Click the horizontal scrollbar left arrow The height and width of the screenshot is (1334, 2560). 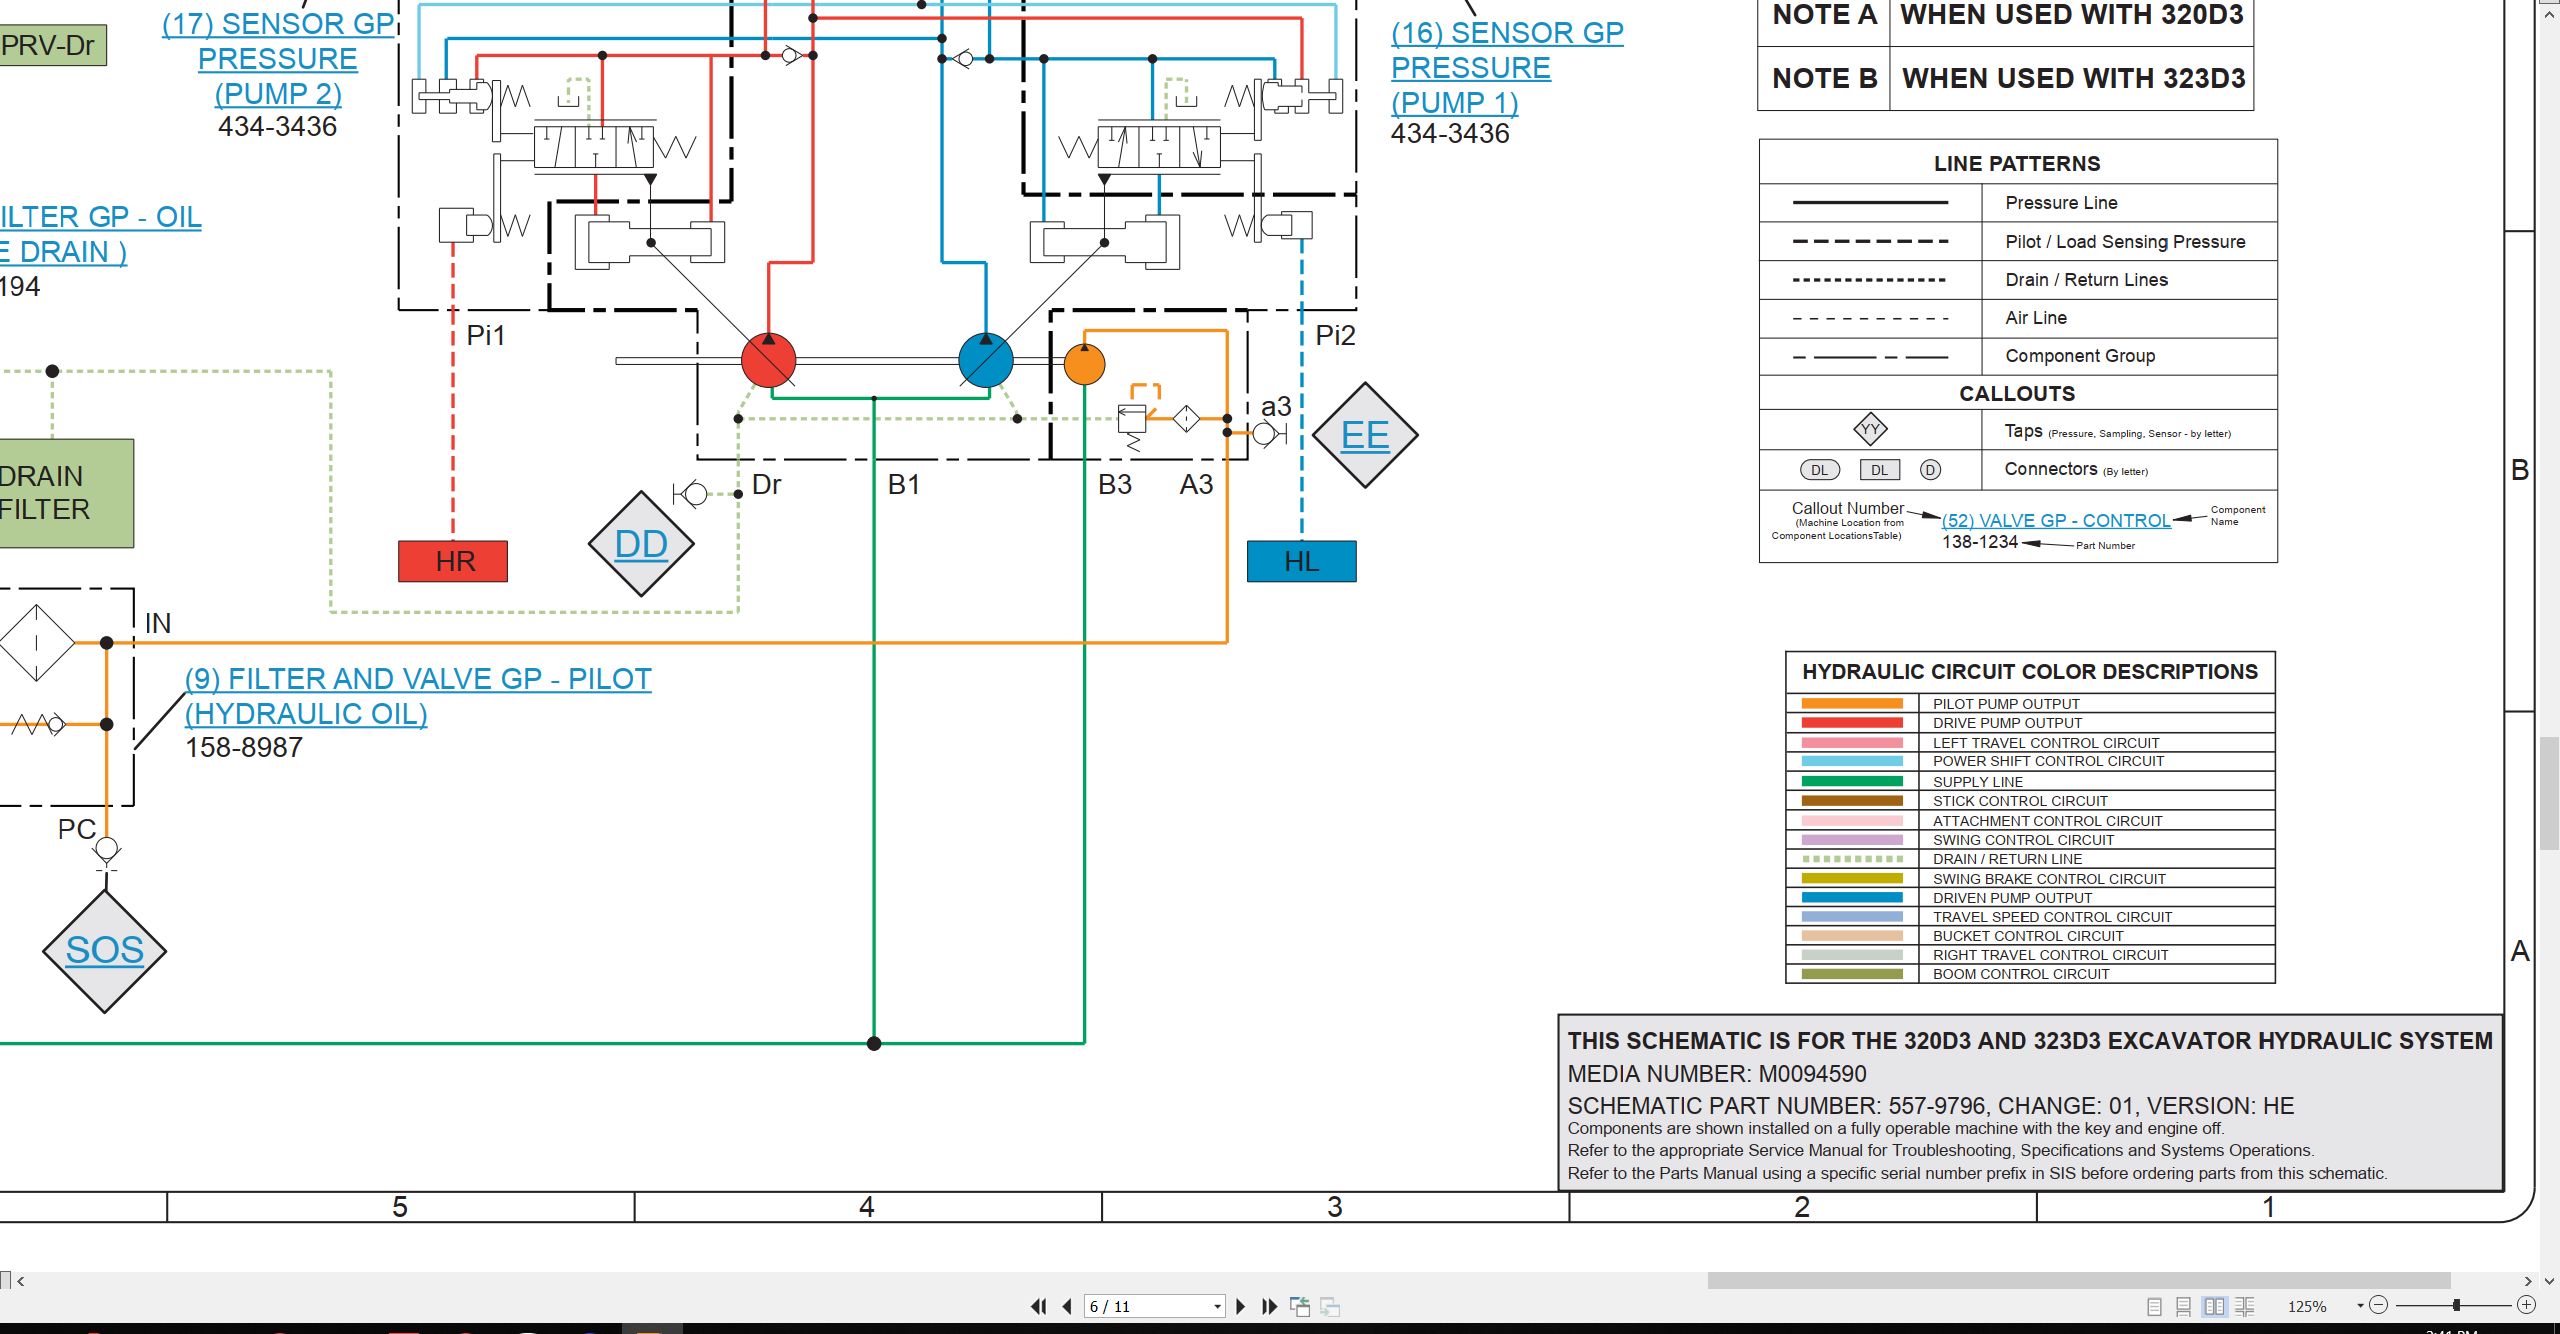[21, 1280]
